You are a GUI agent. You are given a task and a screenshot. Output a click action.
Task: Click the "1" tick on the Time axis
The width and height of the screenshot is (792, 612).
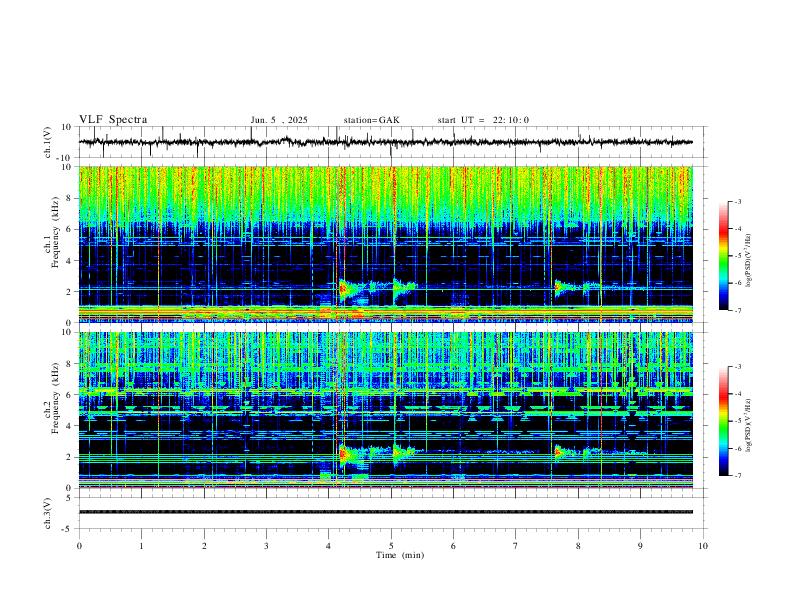[141, 546]
